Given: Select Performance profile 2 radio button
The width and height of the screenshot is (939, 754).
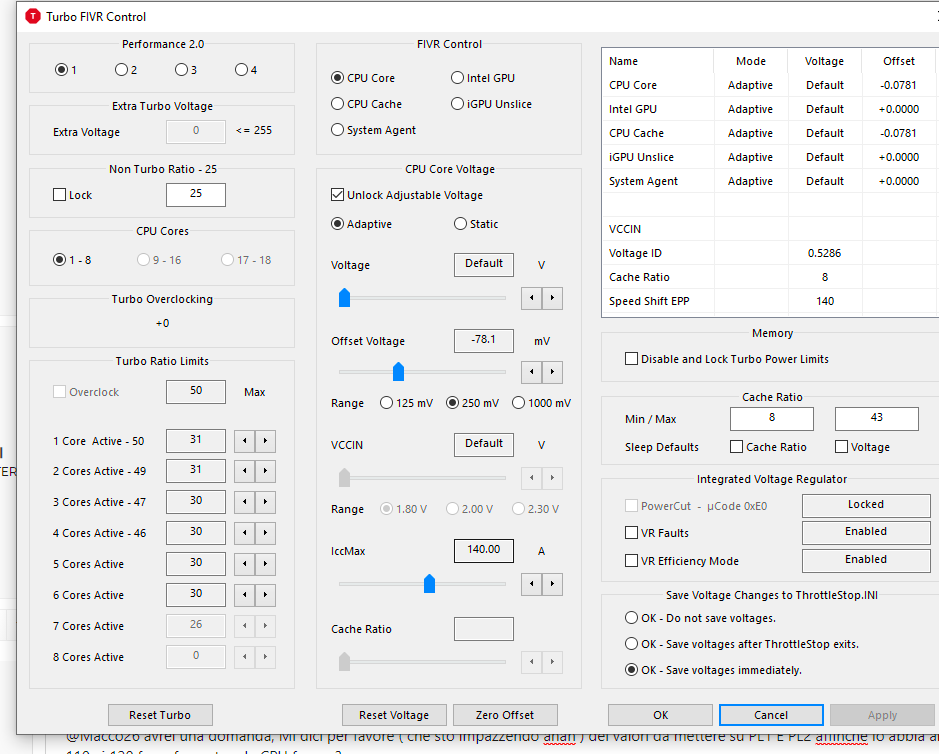Looking at the screenshot, I should pos(121,69).
